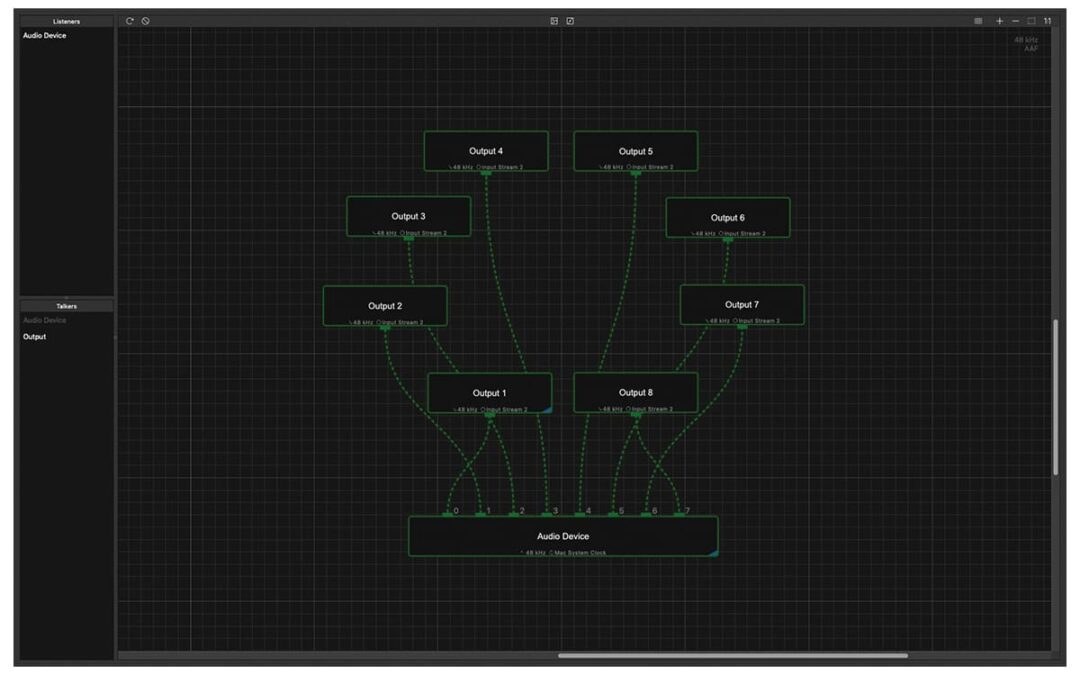Click the plus zoom-in icon
This screenshot has width=1080, height=675.
coord(999,21)
